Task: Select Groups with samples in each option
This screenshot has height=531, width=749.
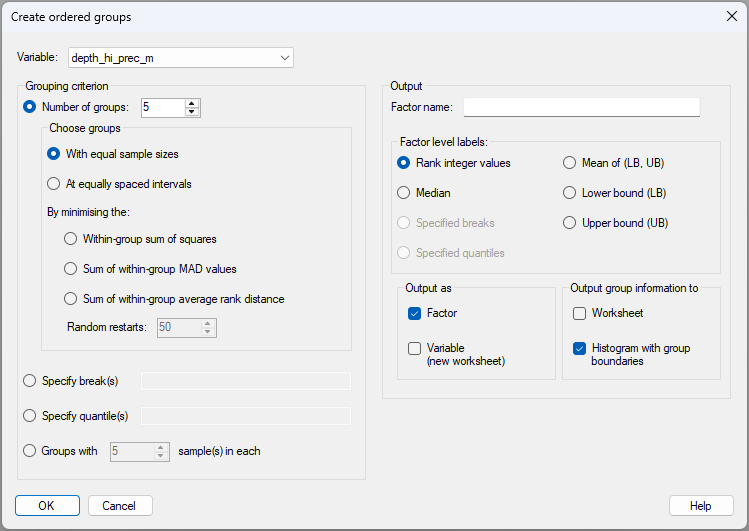Action: click(29, 451)
